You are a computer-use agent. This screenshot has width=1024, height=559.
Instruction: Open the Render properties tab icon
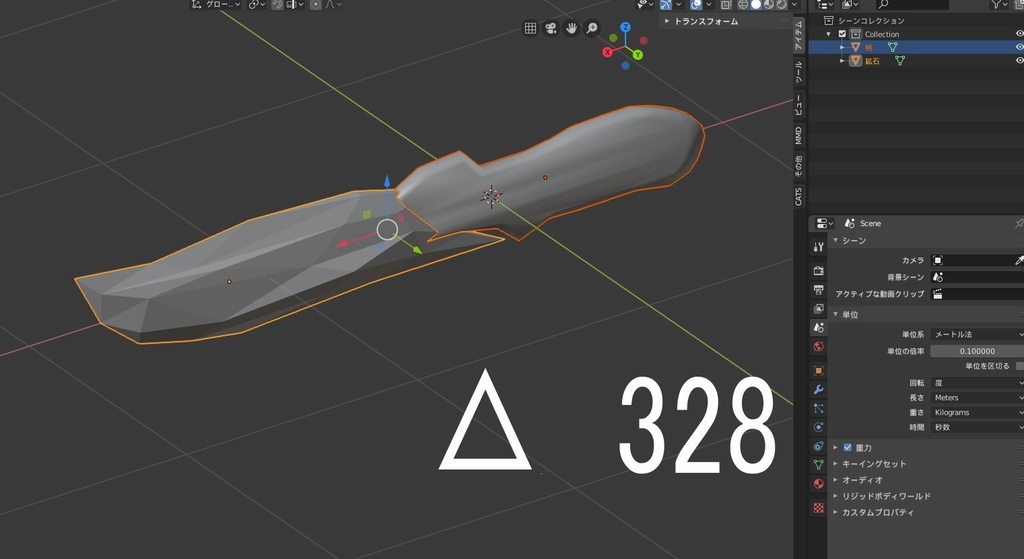818,270
